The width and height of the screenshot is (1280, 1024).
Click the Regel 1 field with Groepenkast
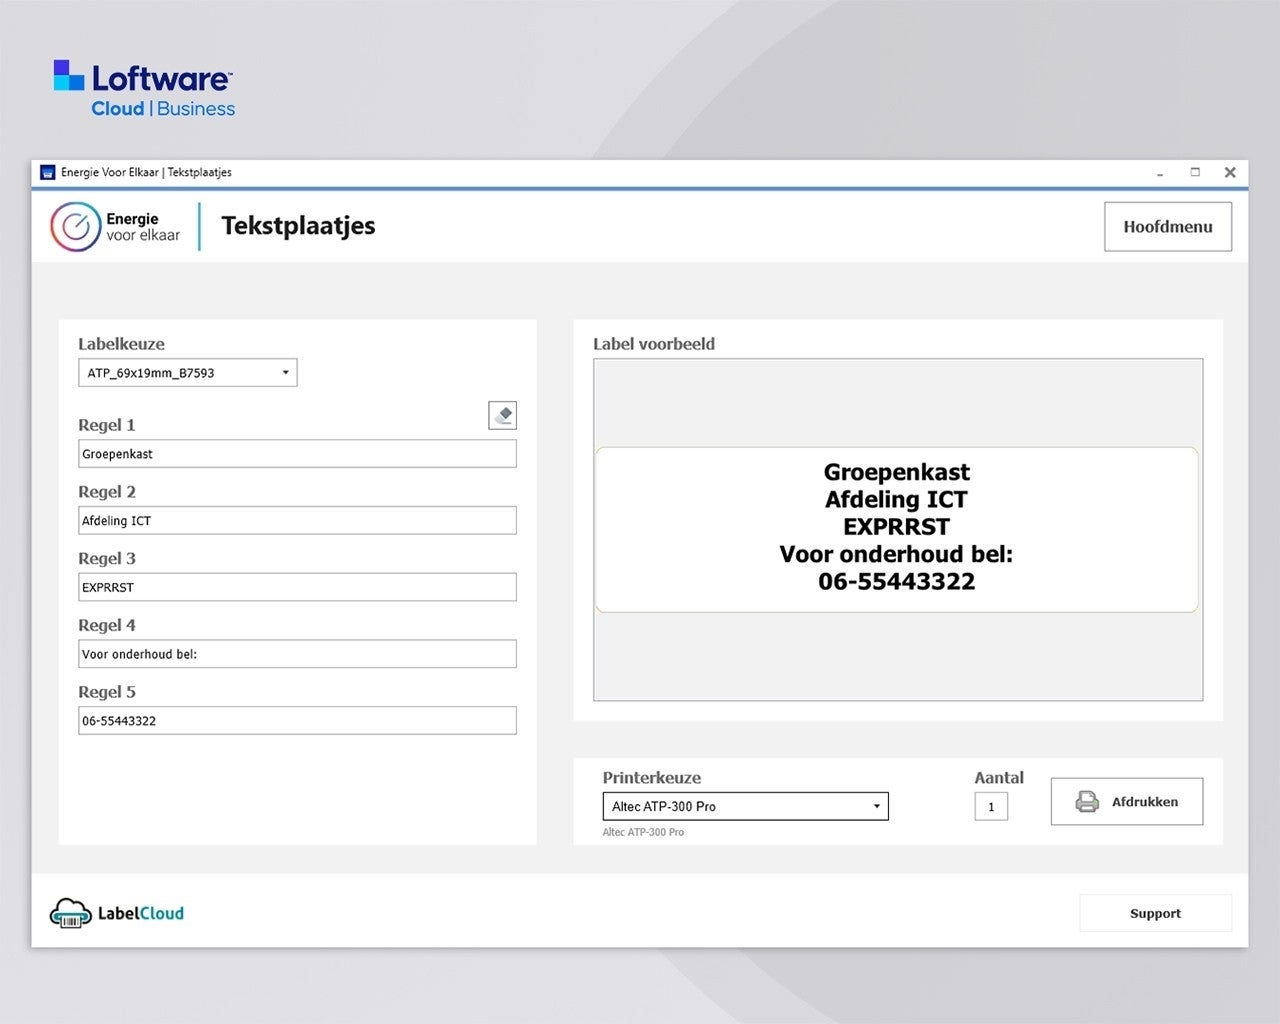pyautogui.click(x=297, y=454)
